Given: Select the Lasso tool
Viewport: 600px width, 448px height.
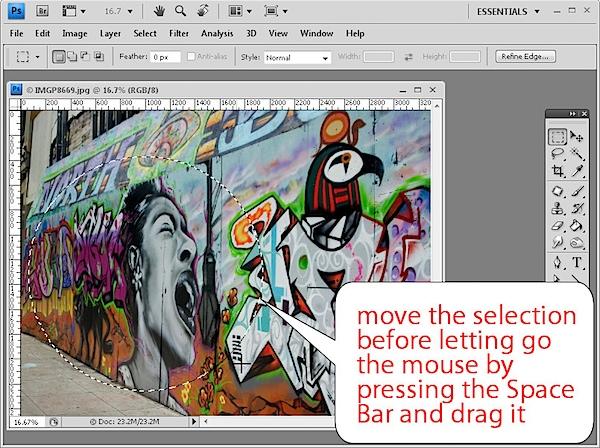Looking at the screenshot, I should [x=558, y=154].
